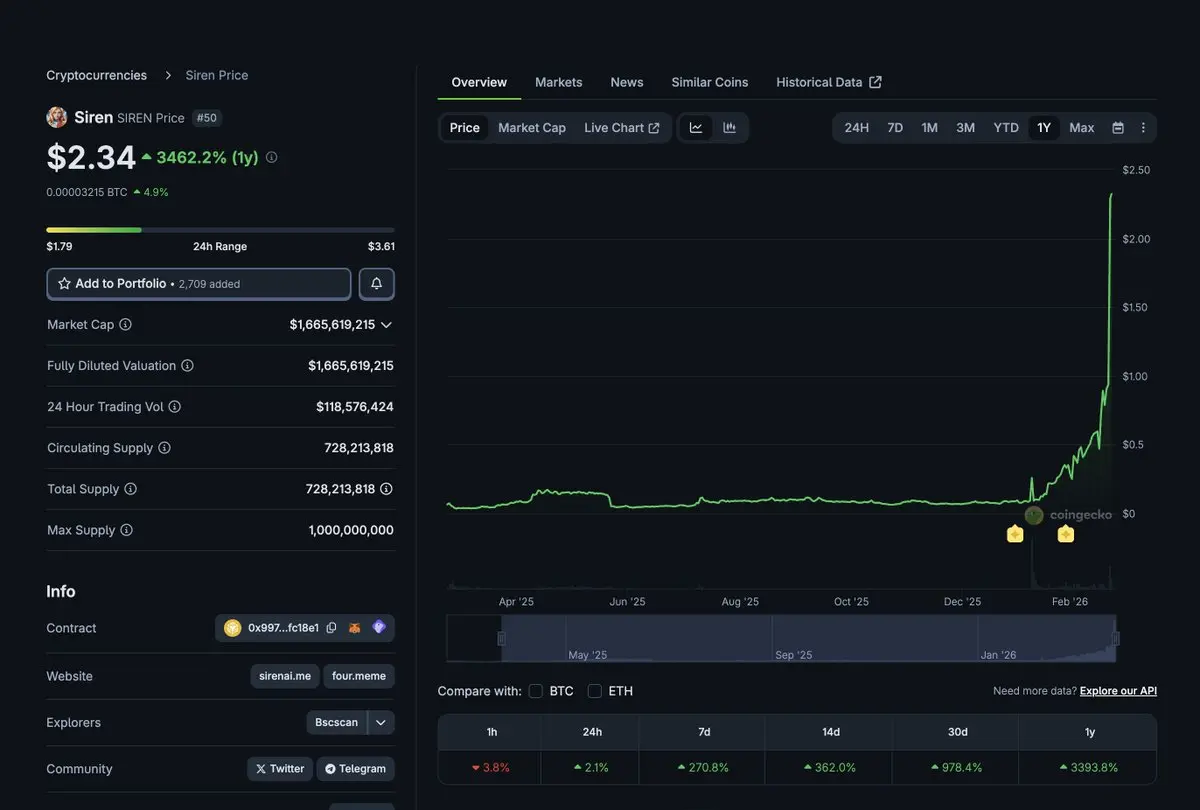Screen dimensions: 1200x810
Task: Switch to the Overview tab
Action: 479,82
